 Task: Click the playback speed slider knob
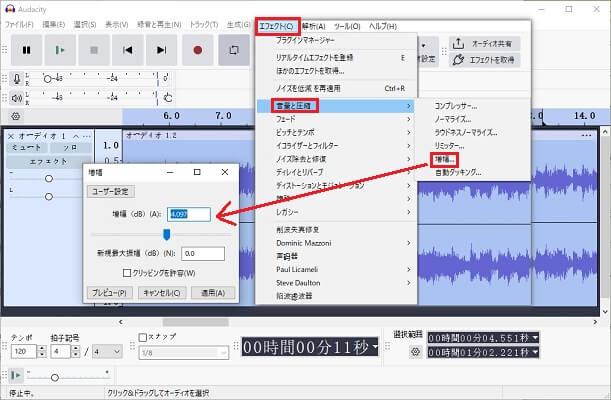click(55, 377)
